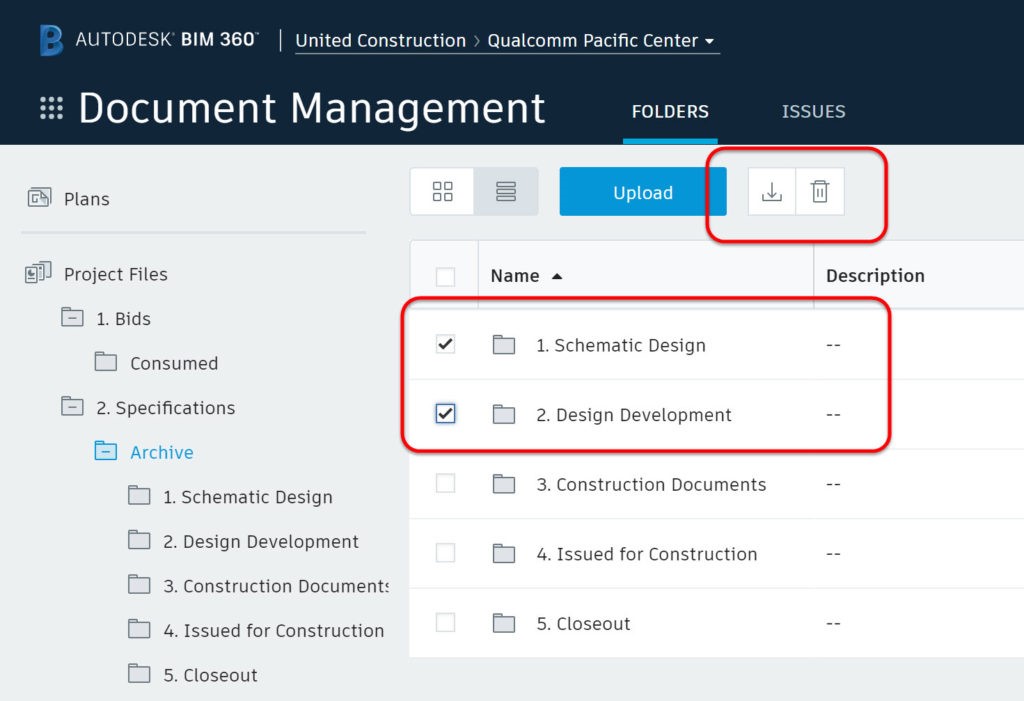
Task: Click folder icon of 5. Closeout row
Action: [x=504, y=623]
